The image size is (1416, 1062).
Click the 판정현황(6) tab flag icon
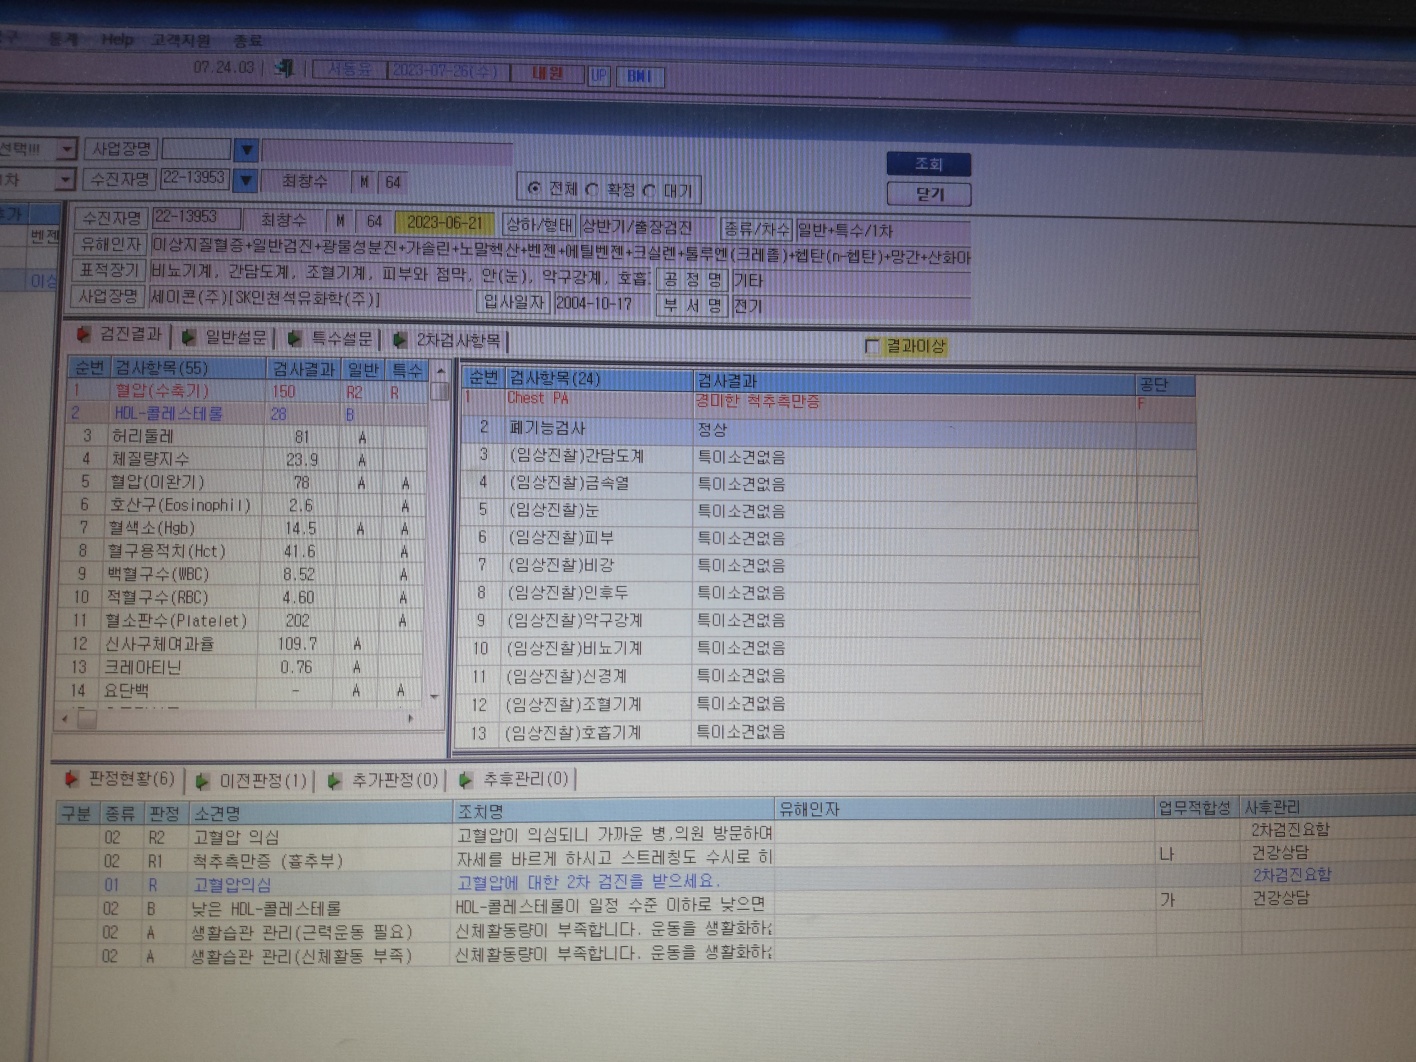pyautogui.click(x=72, y=779)
